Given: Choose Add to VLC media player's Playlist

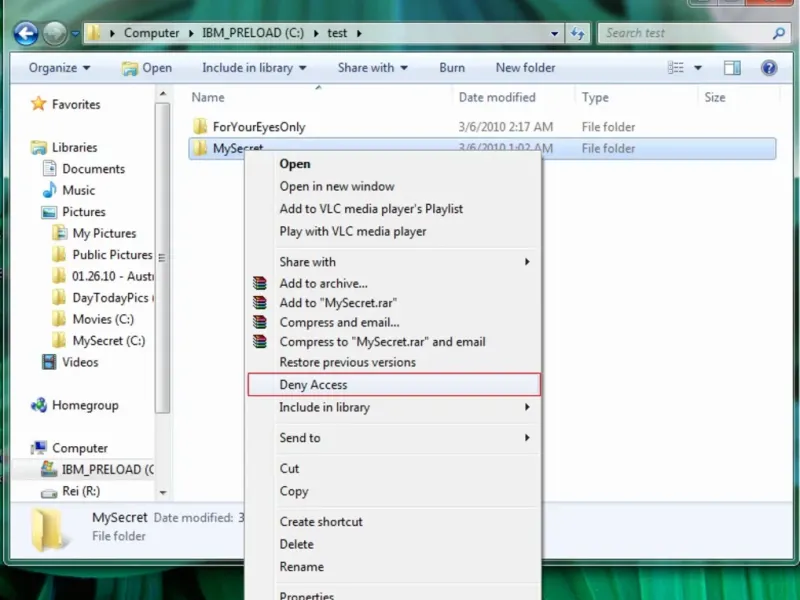Looking at the screenshot, I should 371,209.
